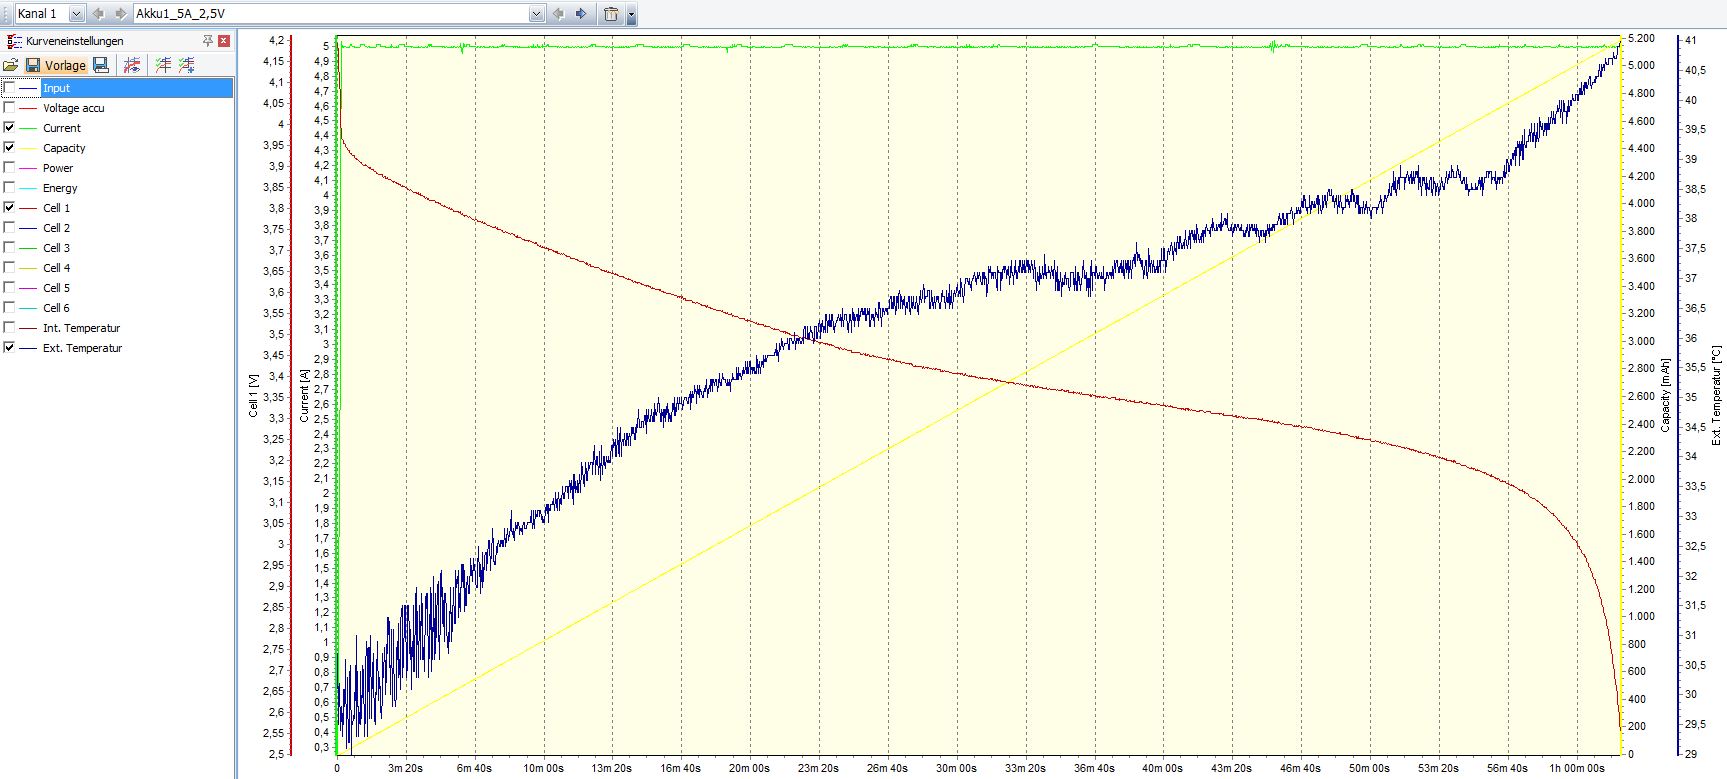Select the Ext. Temperatur row label
The height and width of the screenshot is (779, 1727).
click(82, 348)
